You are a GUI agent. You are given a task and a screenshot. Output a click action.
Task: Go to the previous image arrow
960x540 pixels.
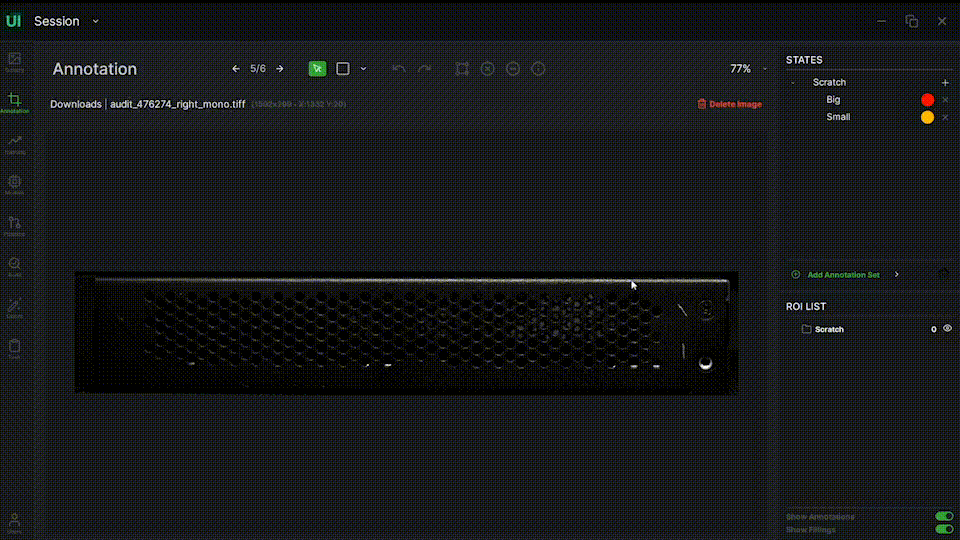tap(236, 69)
